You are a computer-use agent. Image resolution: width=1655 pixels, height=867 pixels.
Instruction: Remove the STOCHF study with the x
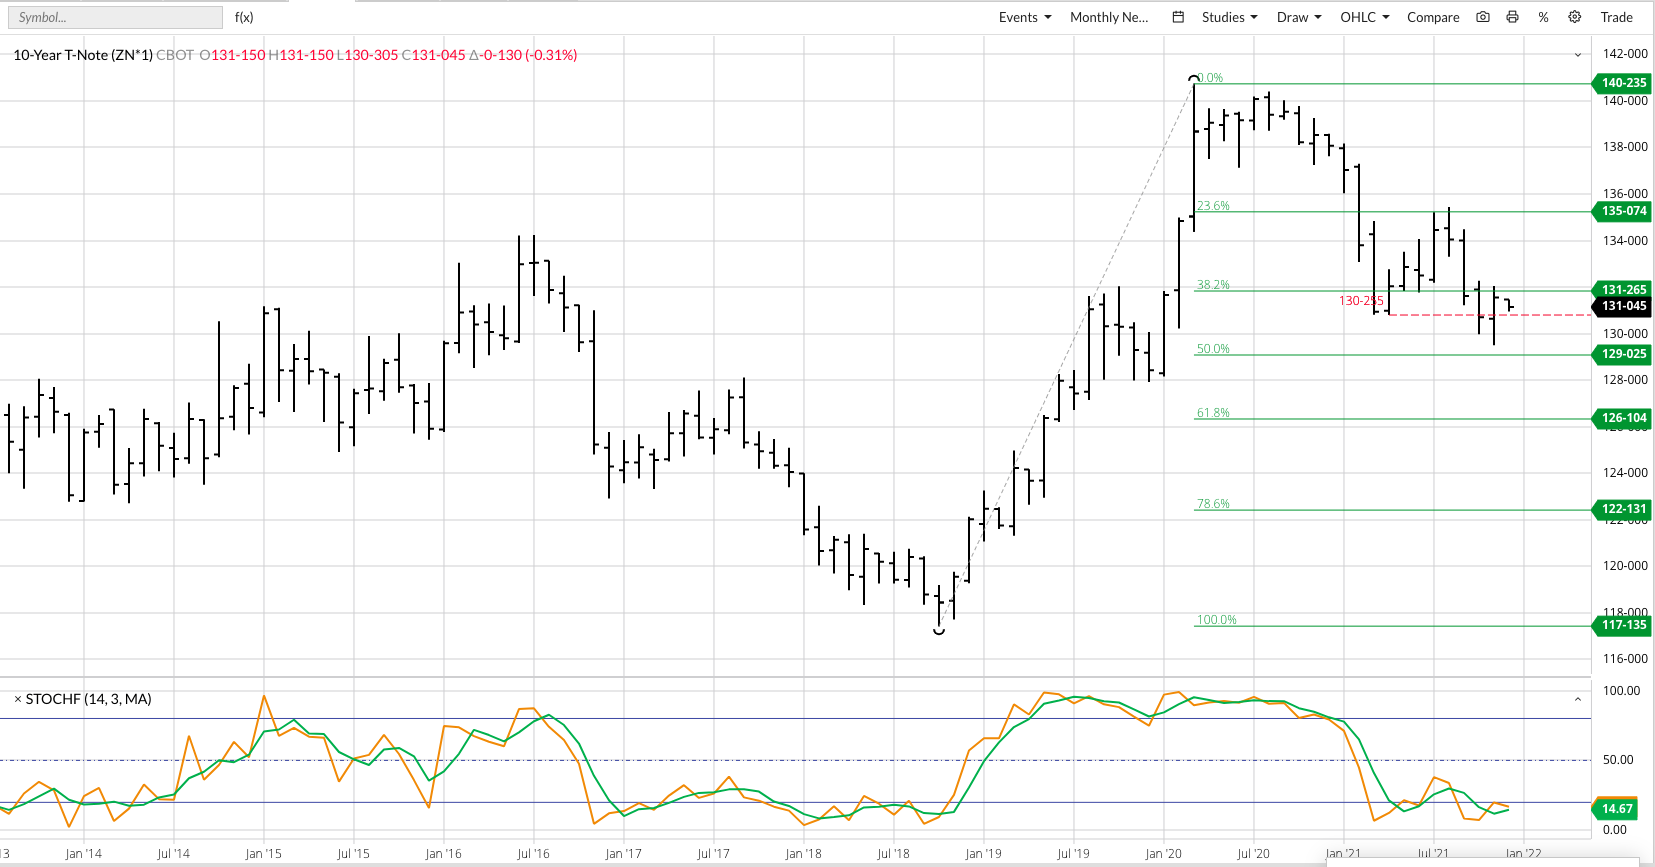click(x=17, y=699)
